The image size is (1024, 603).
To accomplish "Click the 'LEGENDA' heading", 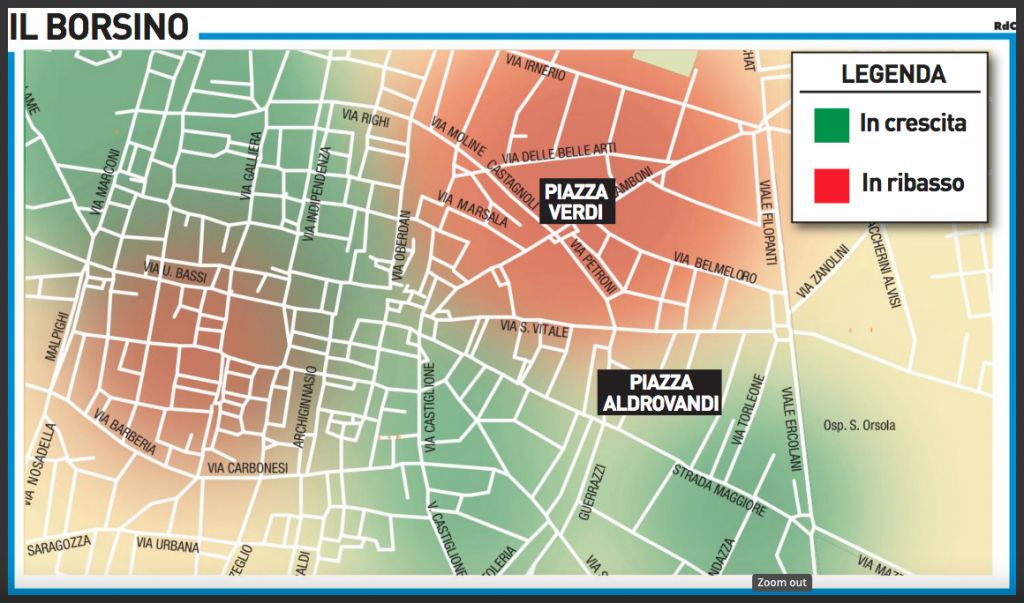I will click(x=893, y=74).
